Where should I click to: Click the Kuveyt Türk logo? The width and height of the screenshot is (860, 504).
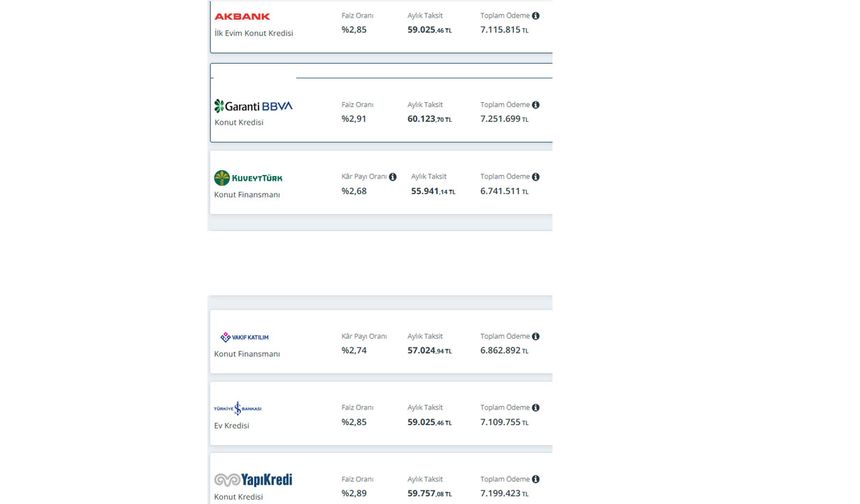point(248,178)
